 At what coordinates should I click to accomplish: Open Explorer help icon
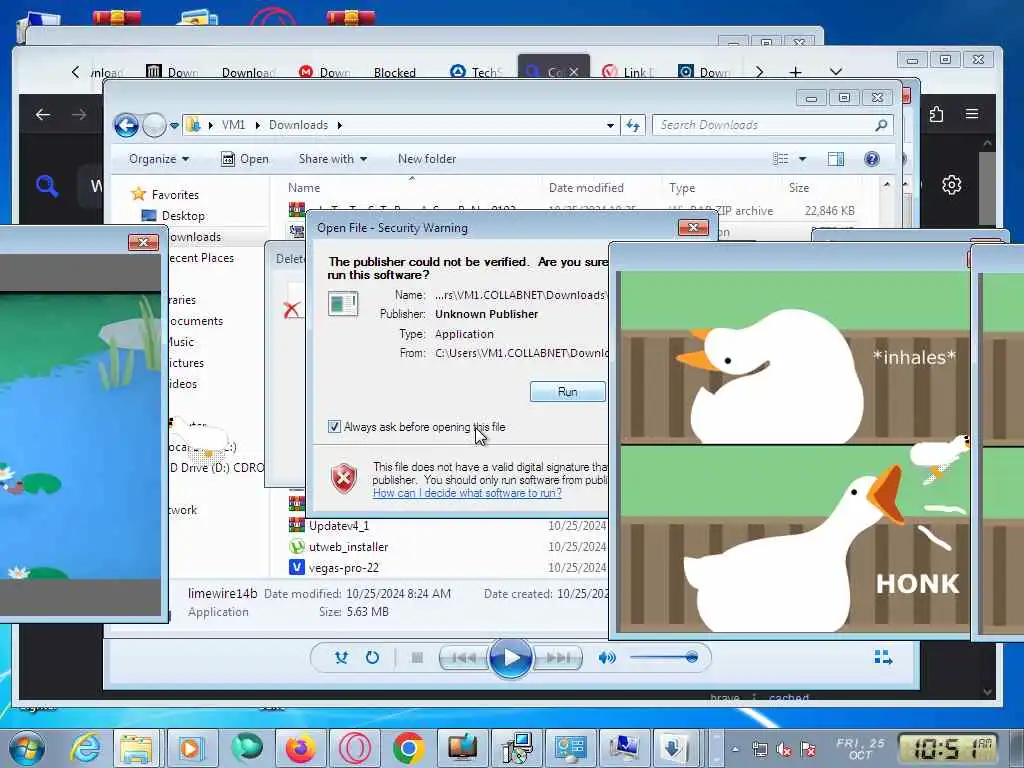pyautogui.click(x=872, y=159)
